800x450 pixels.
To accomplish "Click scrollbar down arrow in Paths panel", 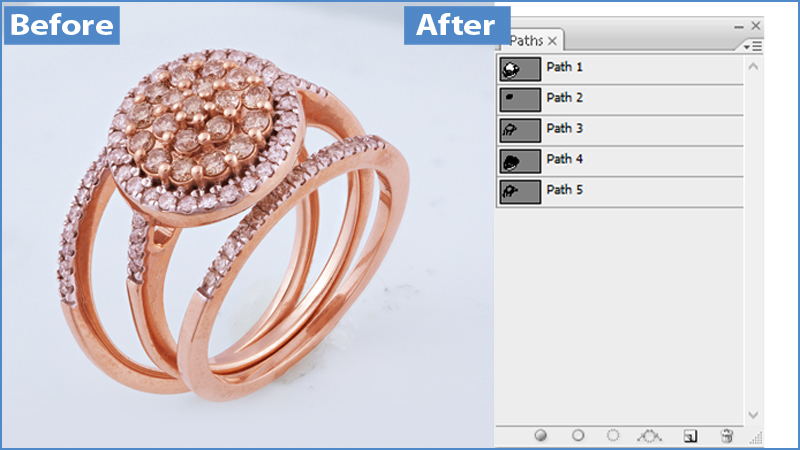I will pyautogui.click(x=754, y=413).
